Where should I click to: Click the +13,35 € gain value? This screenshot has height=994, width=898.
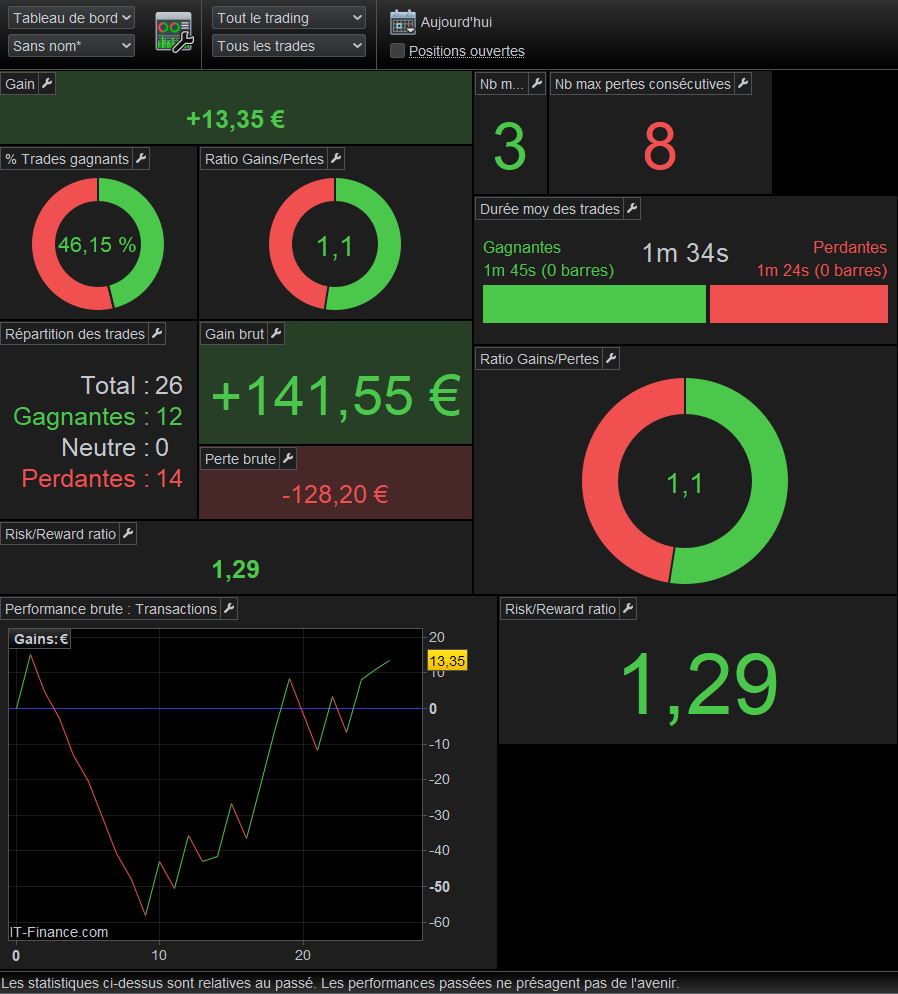236,119
